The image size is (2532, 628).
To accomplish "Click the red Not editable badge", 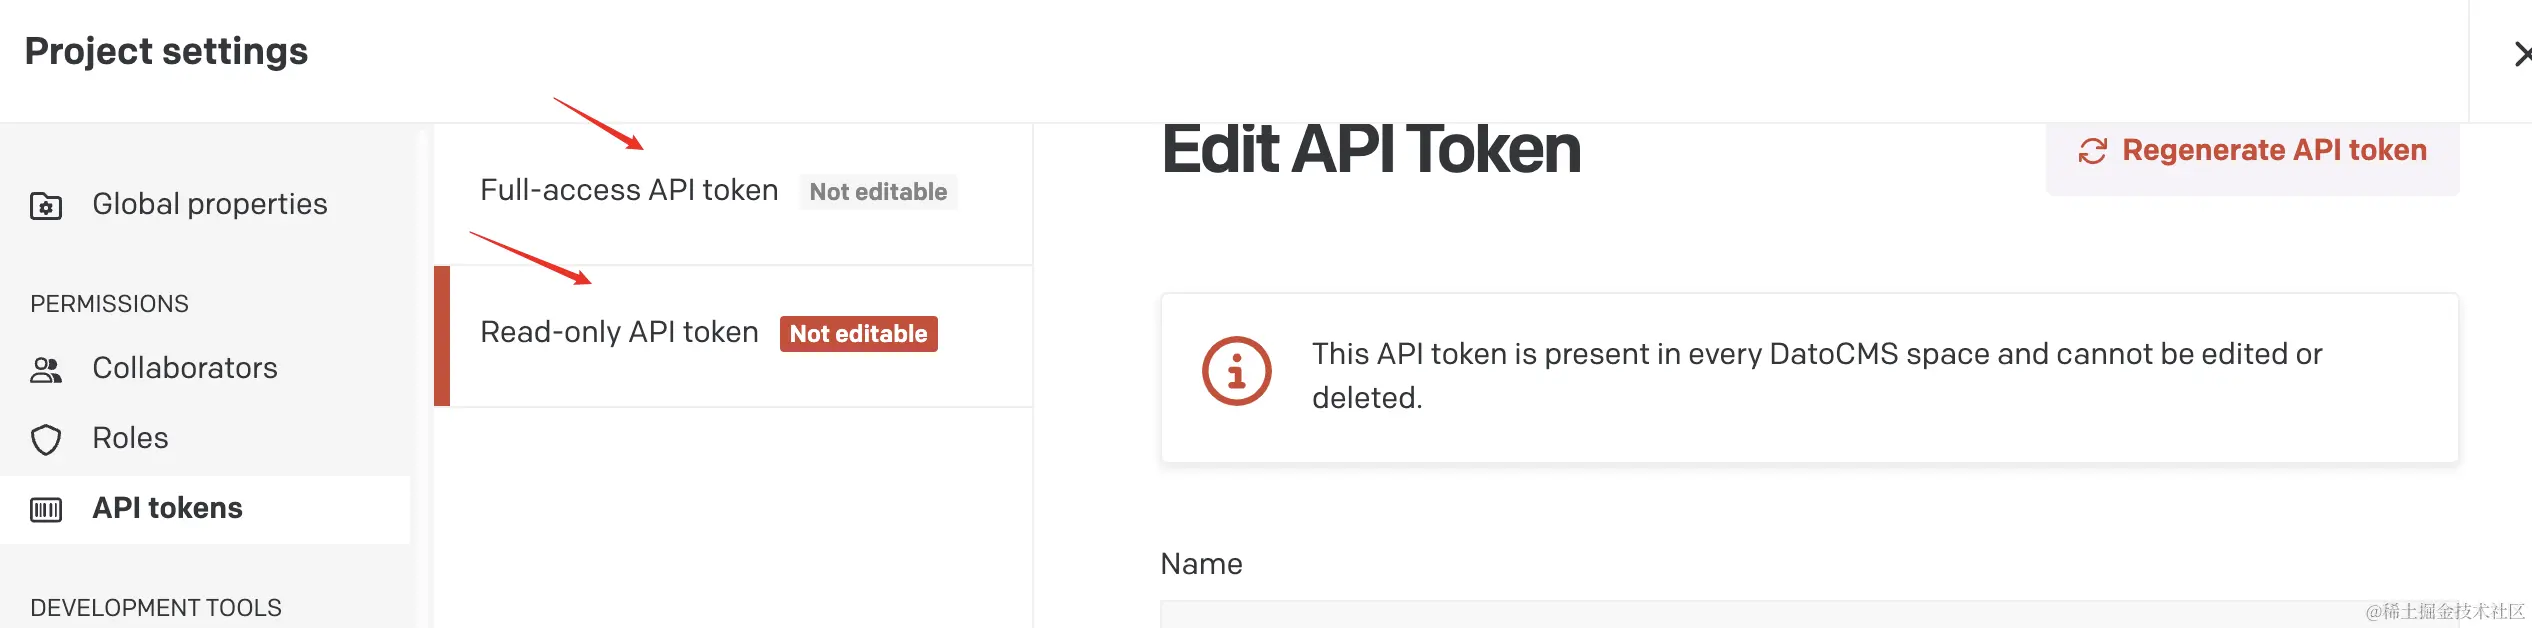I will point(858,334).
